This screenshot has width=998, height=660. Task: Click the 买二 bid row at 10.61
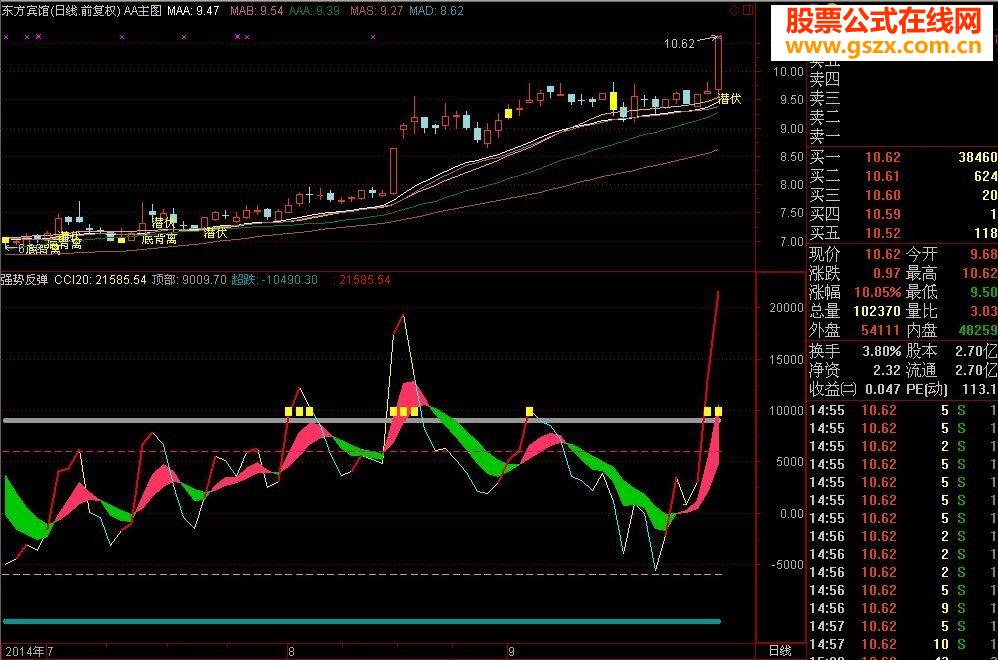[x=903, y=176]
